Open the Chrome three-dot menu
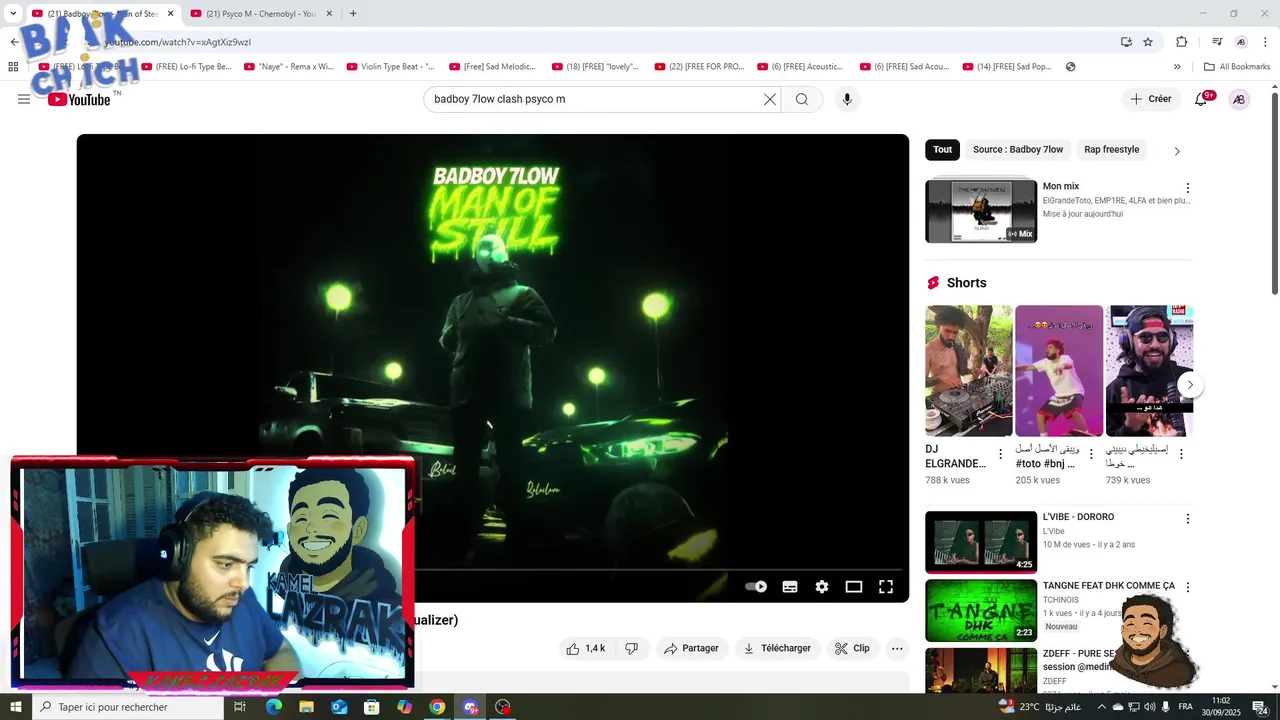The image size is (1280, 720). pos(1266,42)
